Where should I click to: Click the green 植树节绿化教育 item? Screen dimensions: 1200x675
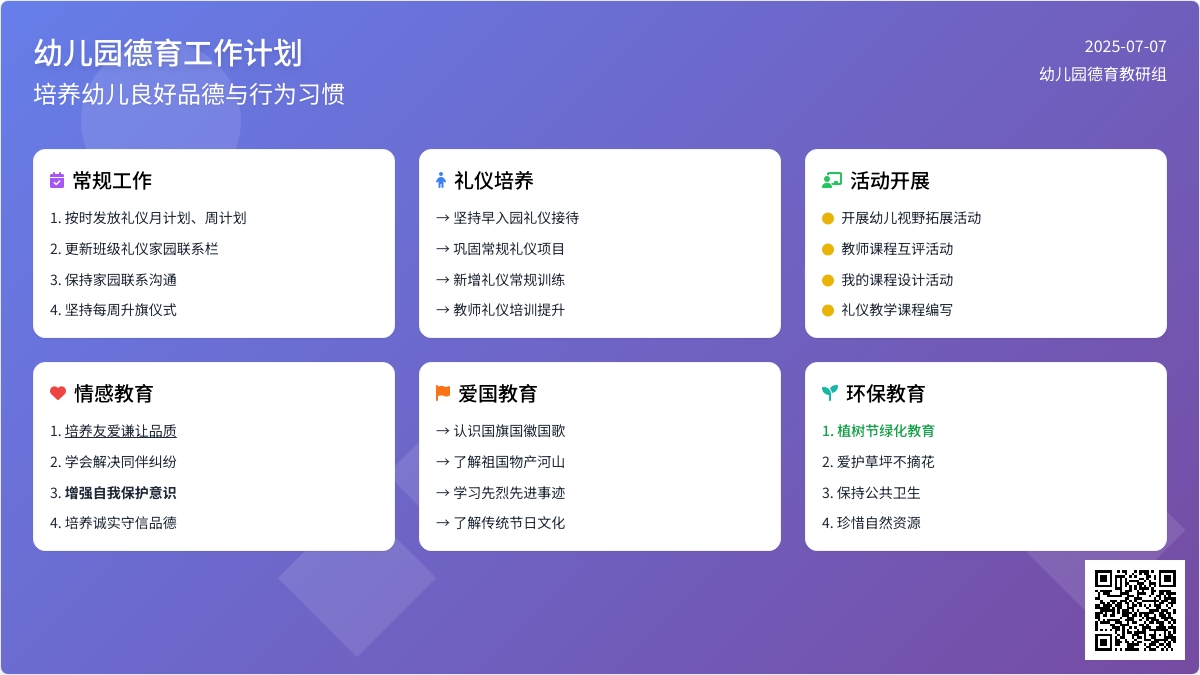tap(878, 431)
